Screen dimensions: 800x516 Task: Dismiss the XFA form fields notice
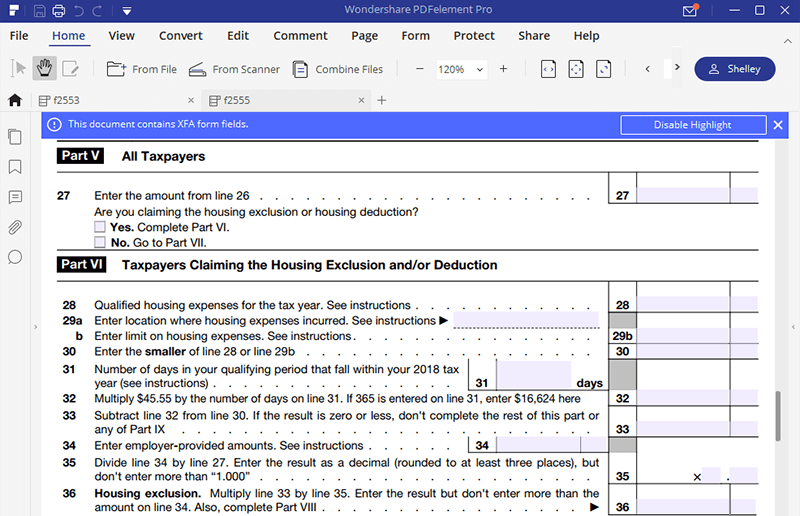pyautogui.click(x=778, y=125)
